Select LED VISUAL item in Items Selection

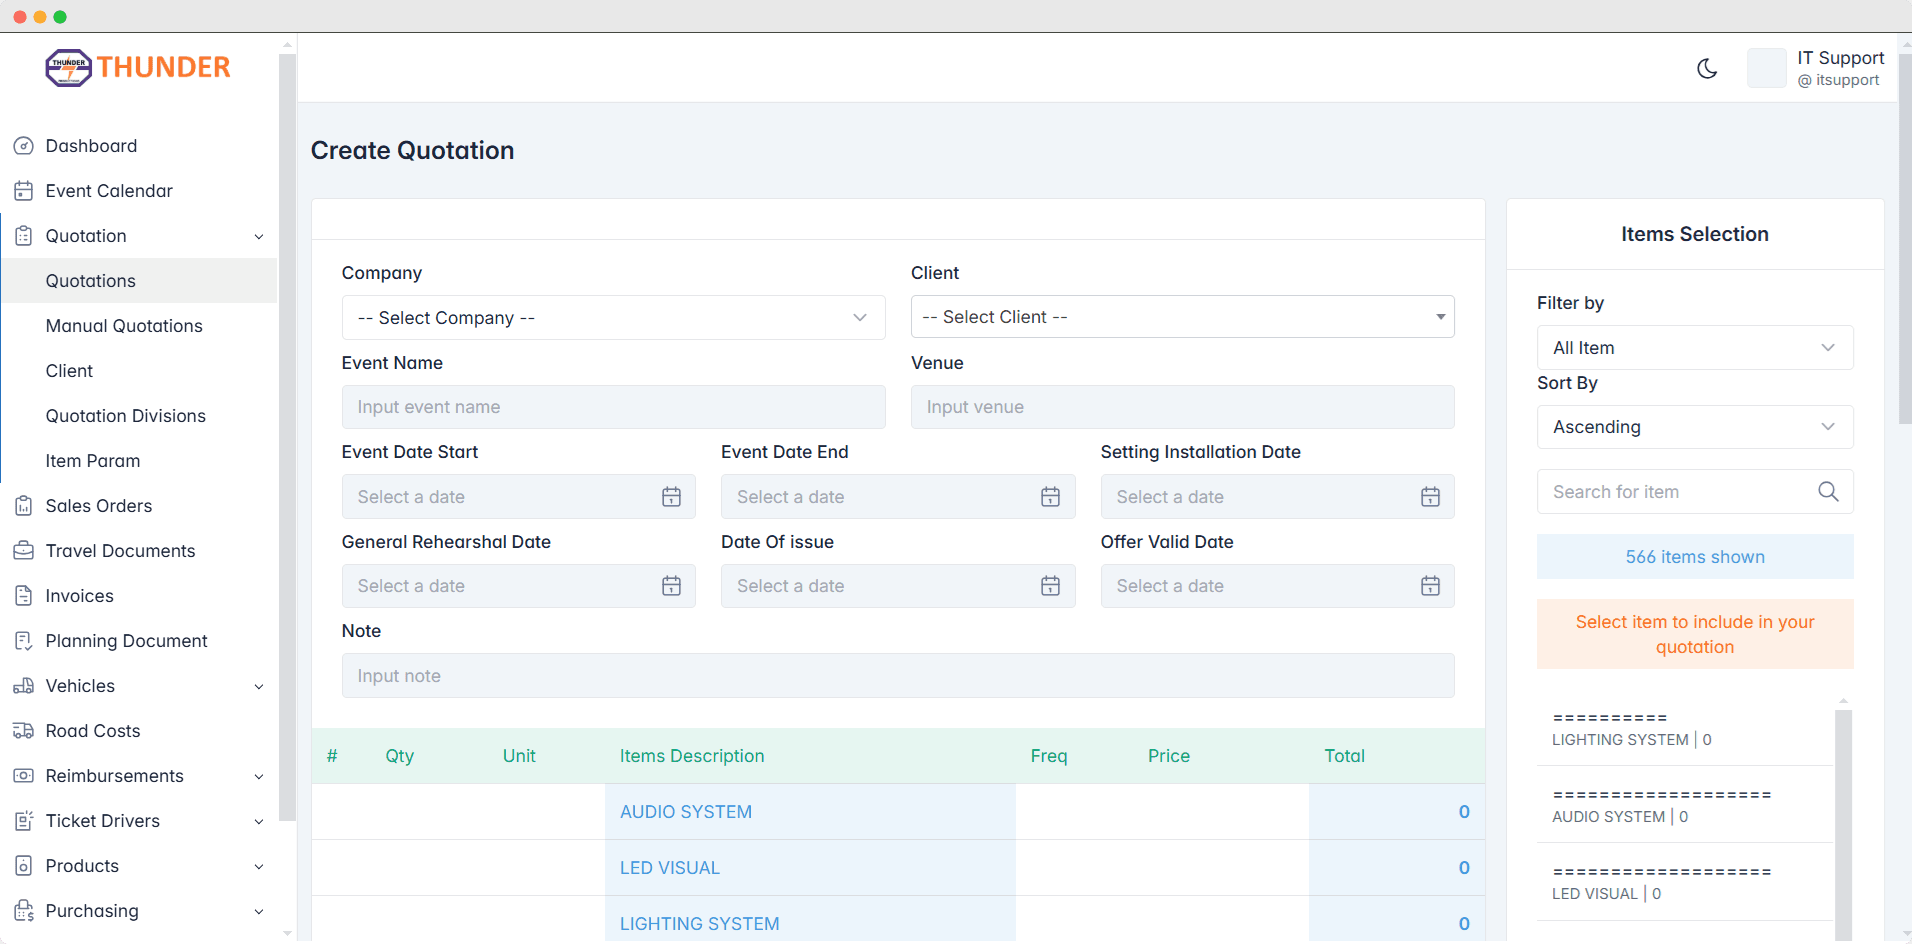(1685, 883)
